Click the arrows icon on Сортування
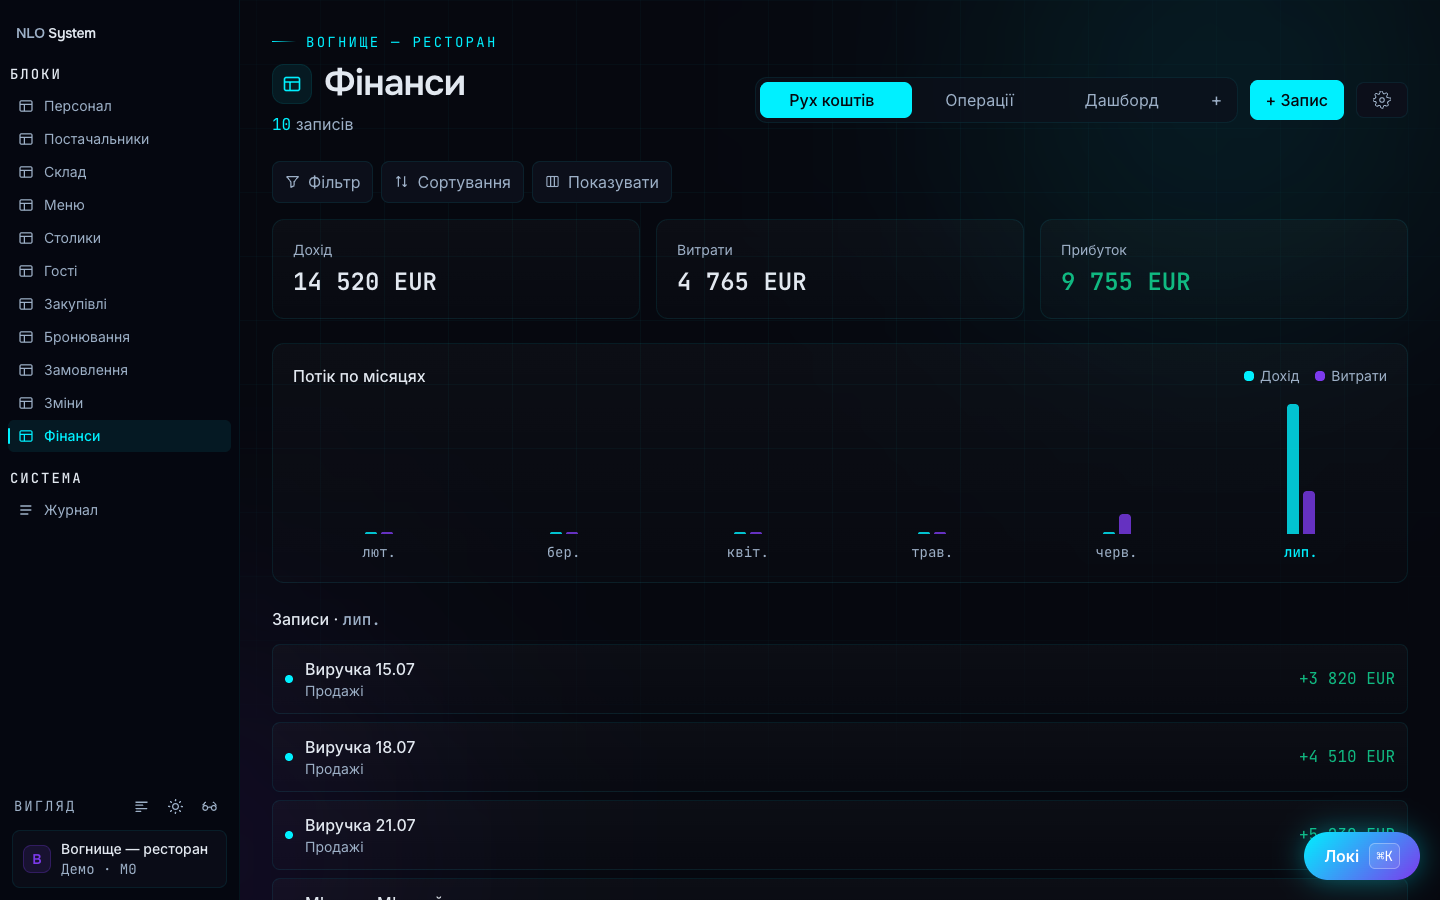The height and width of the screenshot is (900, 1440). [x=401, y=182]
